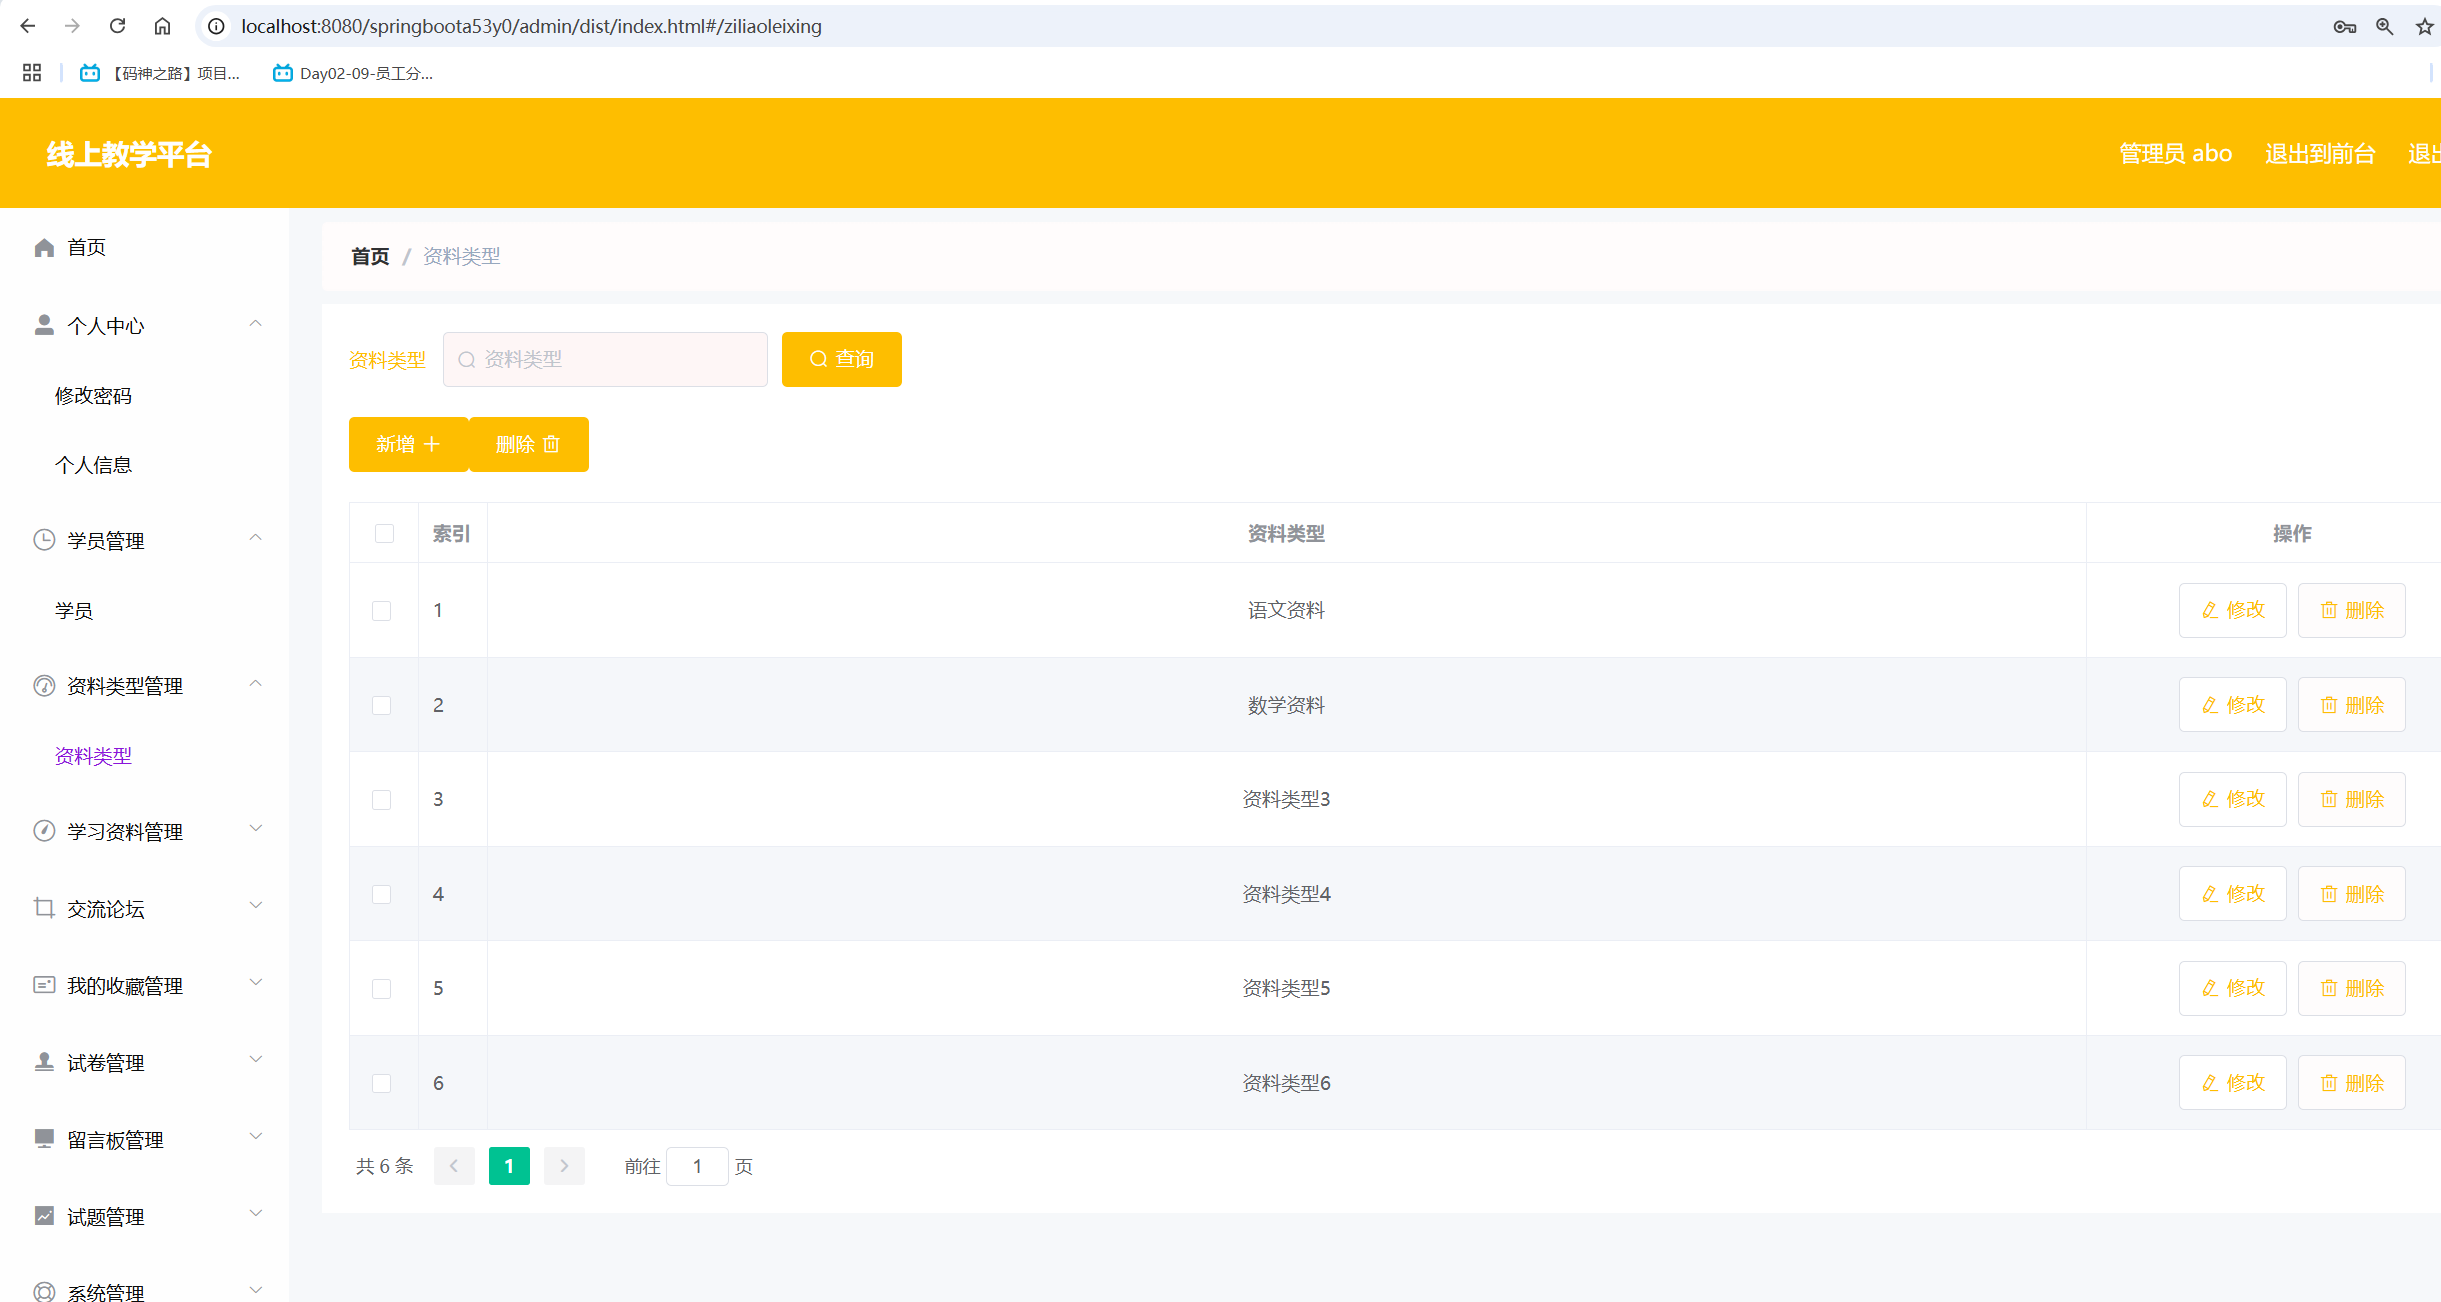This screenshot has height=1302, width=2441.
Task: Check the box for row 资料类型5
Action: pyautogui.click(x=381, y=988)
